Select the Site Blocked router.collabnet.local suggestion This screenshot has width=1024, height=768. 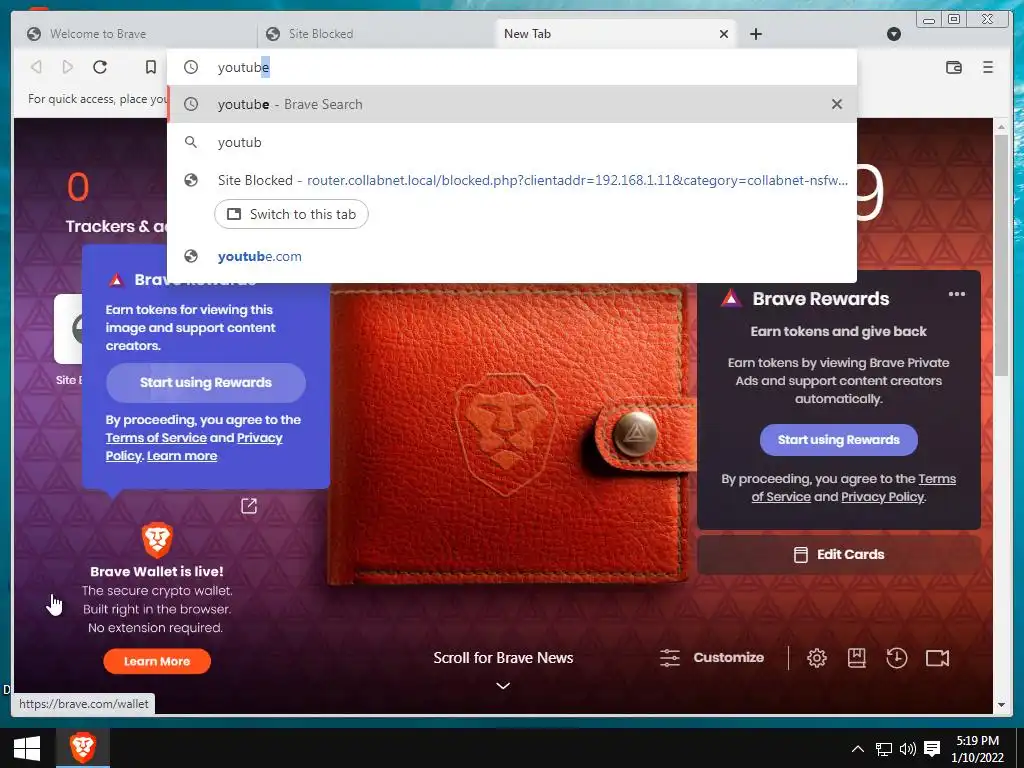[511, 180]
